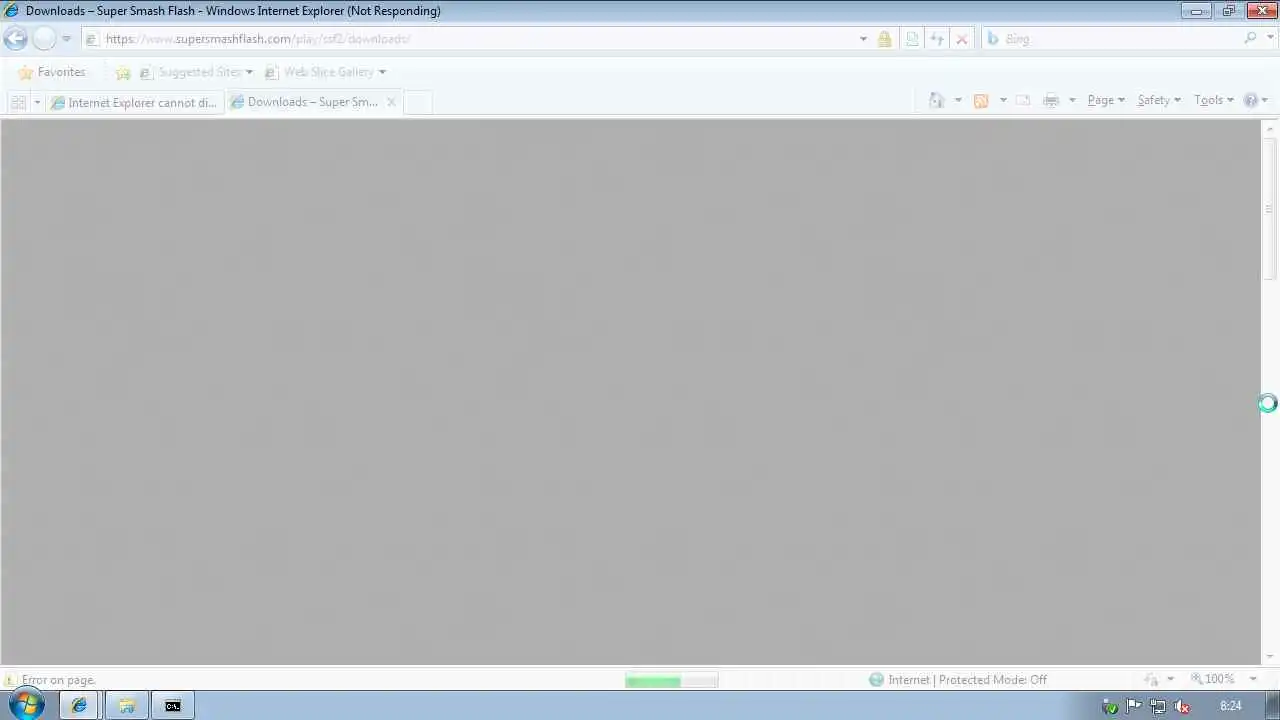The height and width of the screenshot is (720, 1280).
Task: Click the 'Error on page.' warning icon
Action: click(10, 680)
